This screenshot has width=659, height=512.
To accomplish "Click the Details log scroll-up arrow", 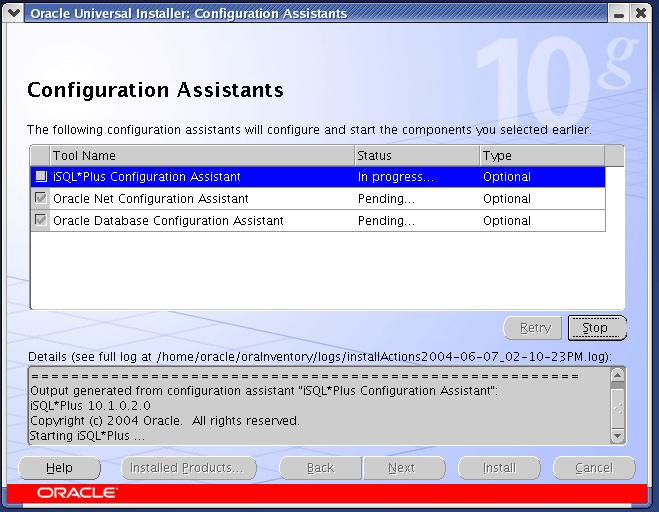I will point(617,376).
